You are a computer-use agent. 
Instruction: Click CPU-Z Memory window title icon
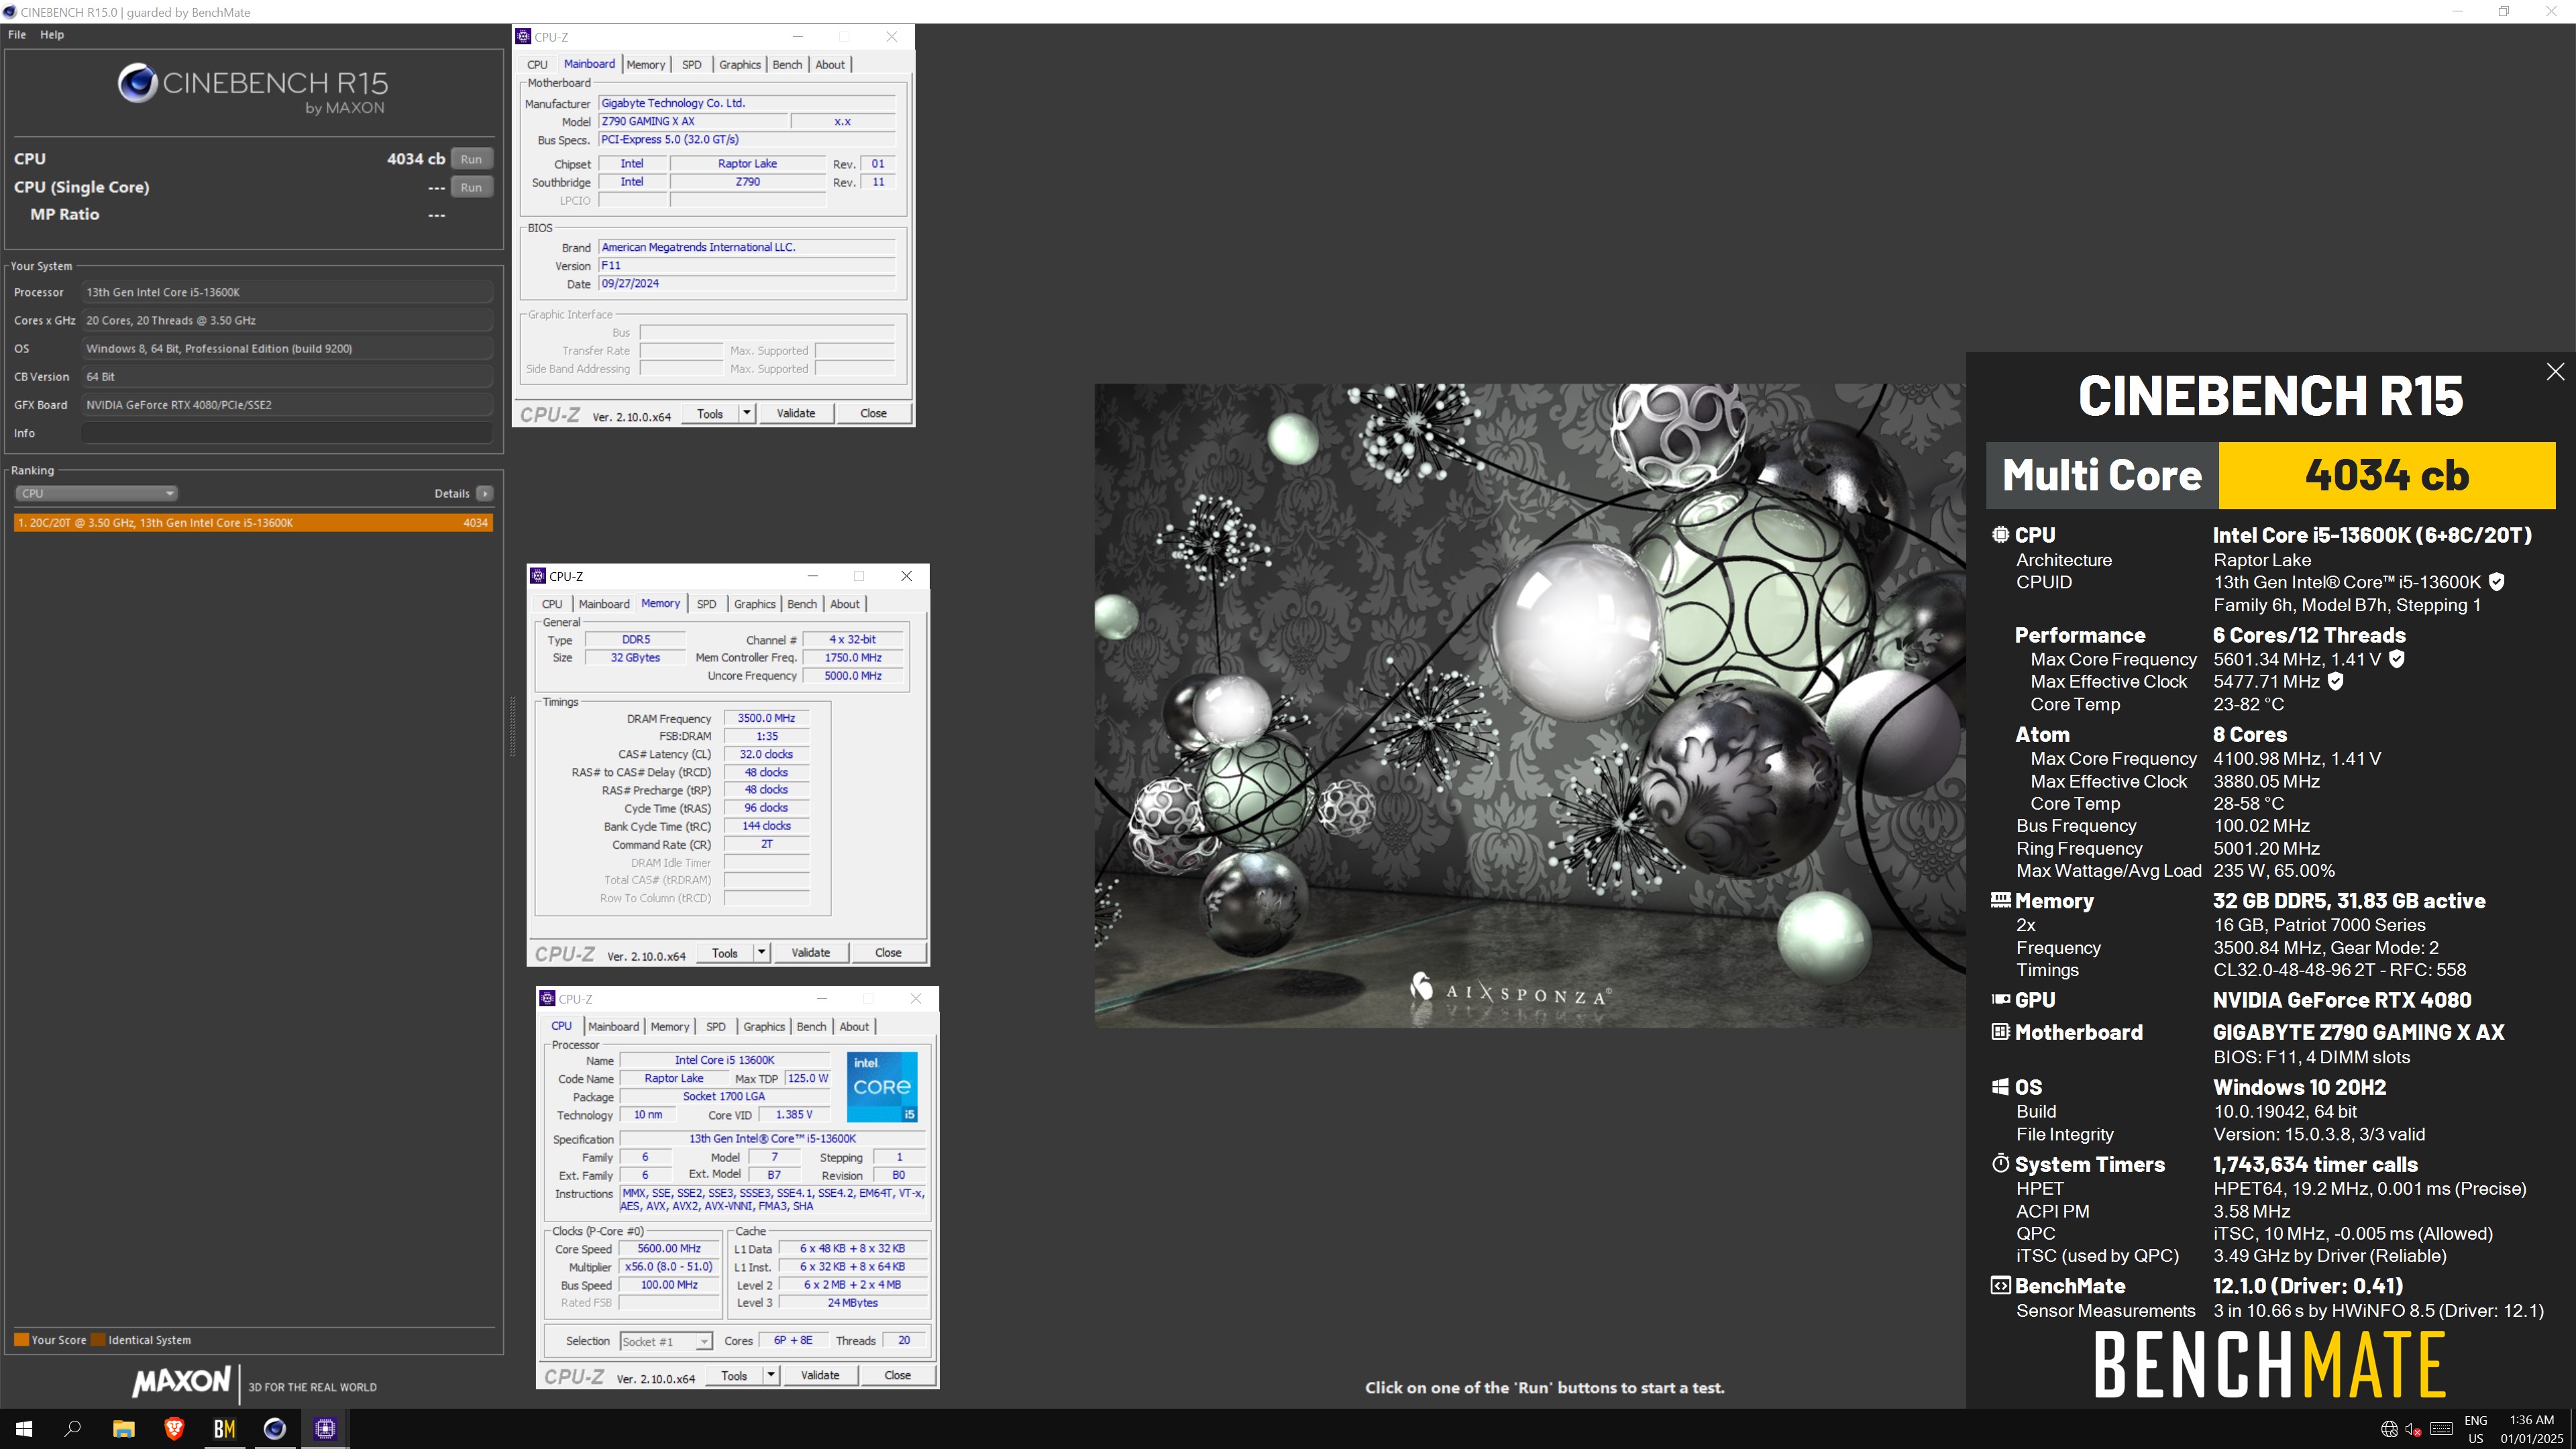coord(538,576)
